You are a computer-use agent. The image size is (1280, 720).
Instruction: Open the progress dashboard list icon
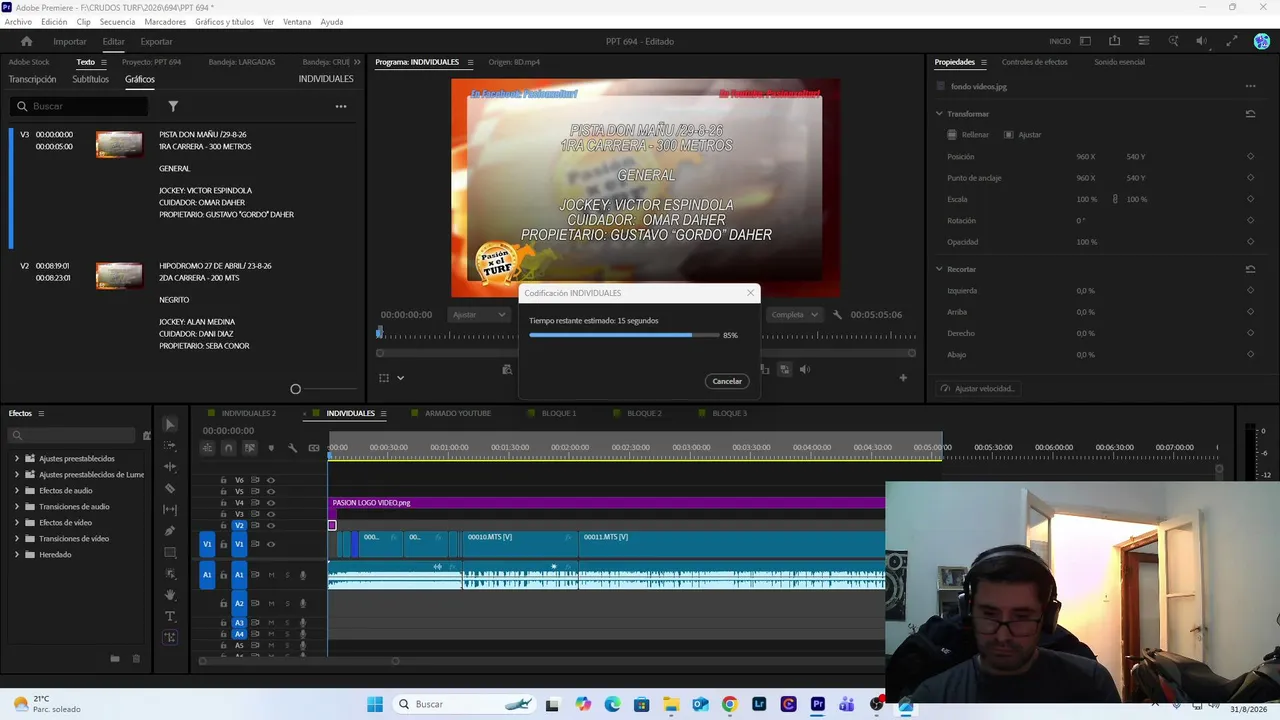click(1144, 41)
